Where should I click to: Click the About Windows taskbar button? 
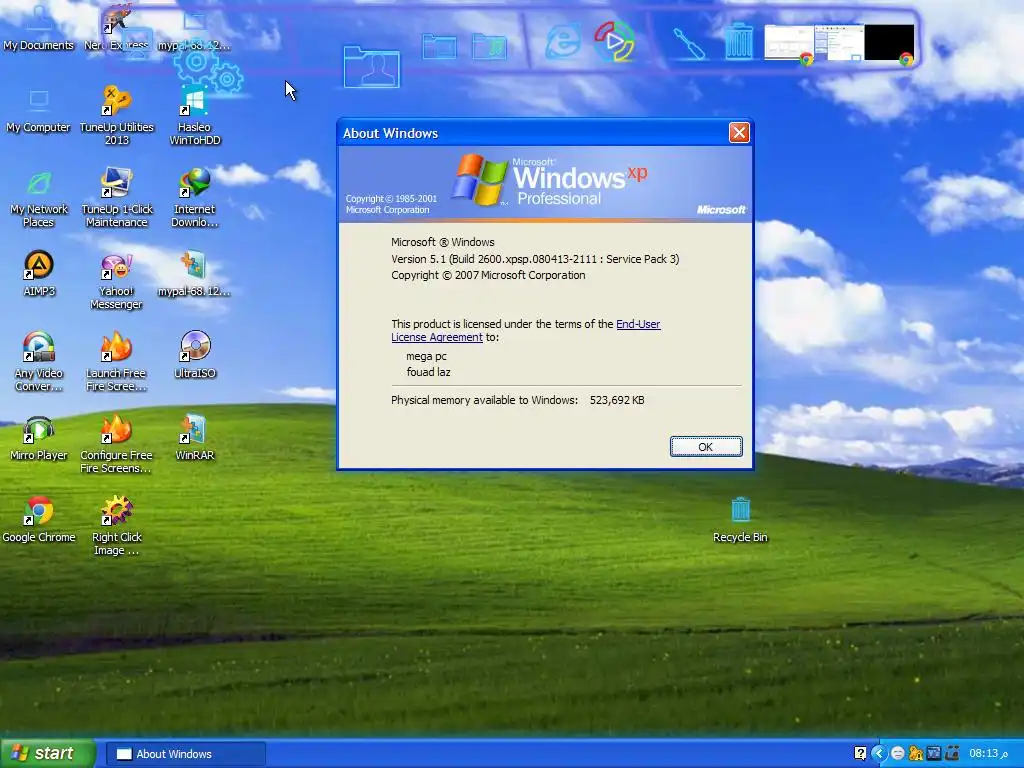click(185, 754)
